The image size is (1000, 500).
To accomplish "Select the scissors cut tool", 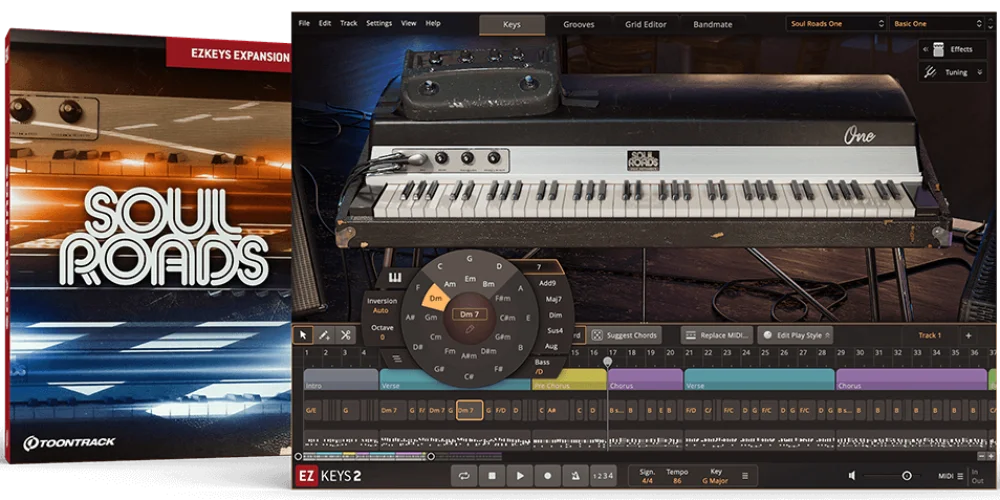I will pos(346,335).
